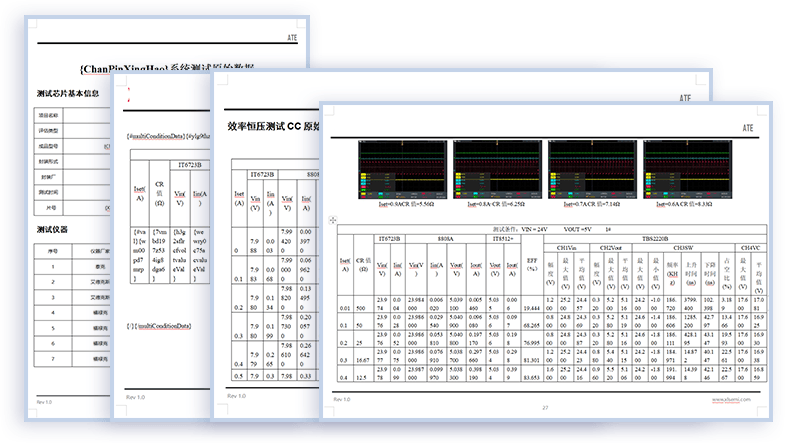Screen dimensions: 785x443
Task: Select the '8808A' column group header
Action: point(445,239)
